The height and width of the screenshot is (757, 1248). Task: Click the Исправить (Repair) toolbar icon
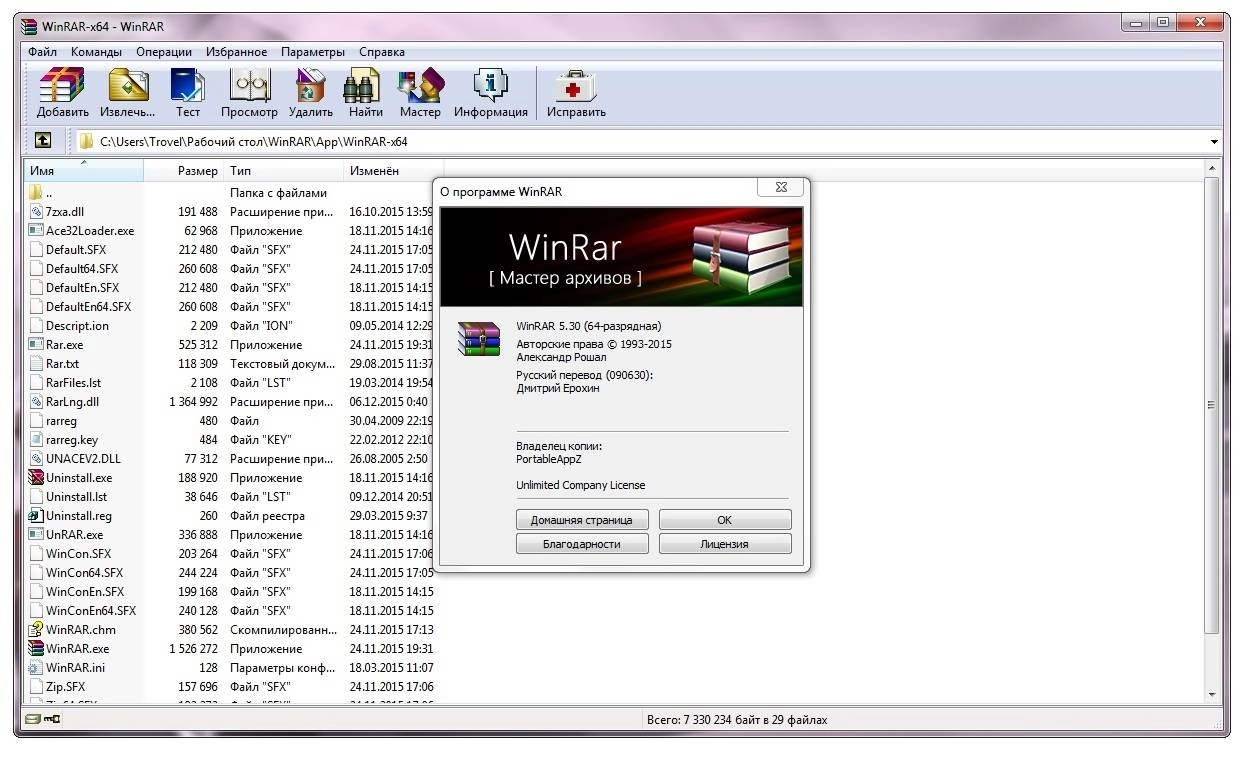pos(576,85)
